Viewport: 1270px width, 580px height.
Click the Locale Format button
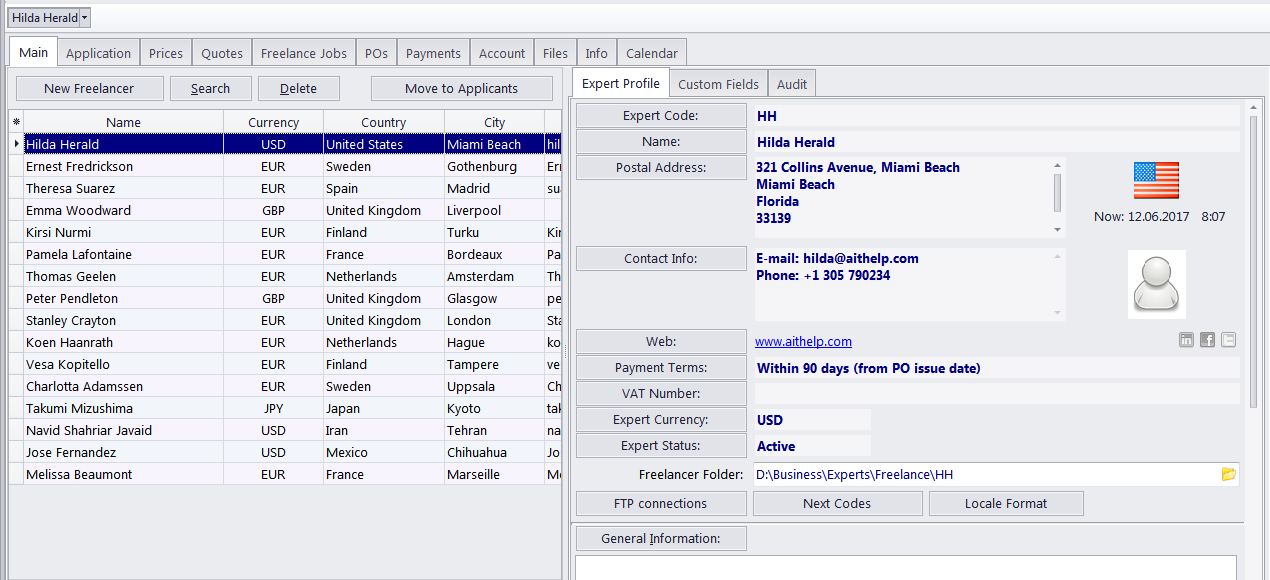(x=1005, y=503)
